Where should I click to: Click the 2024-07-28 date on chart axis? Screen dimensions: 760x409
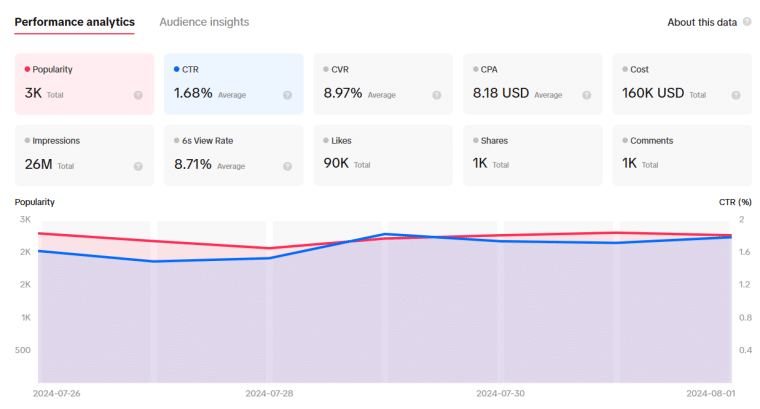pyautogui.click(x=269, y=393)
